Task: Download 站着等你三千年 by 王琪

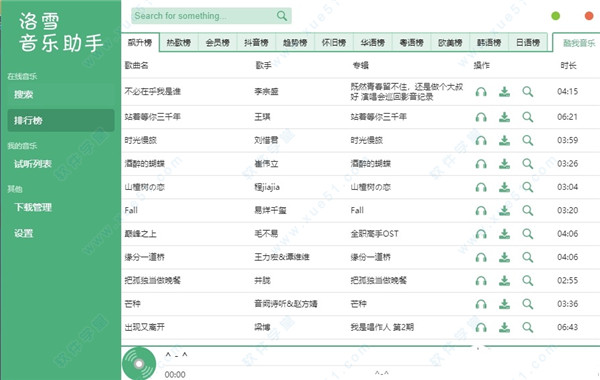Action: [504, 117]
